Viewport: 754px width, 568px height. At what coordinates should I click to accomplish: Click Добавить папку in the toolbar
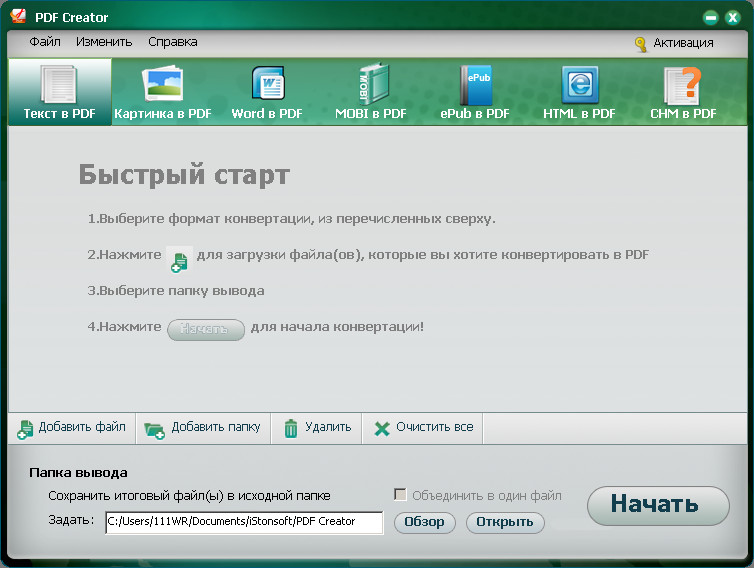coord(203,428)
